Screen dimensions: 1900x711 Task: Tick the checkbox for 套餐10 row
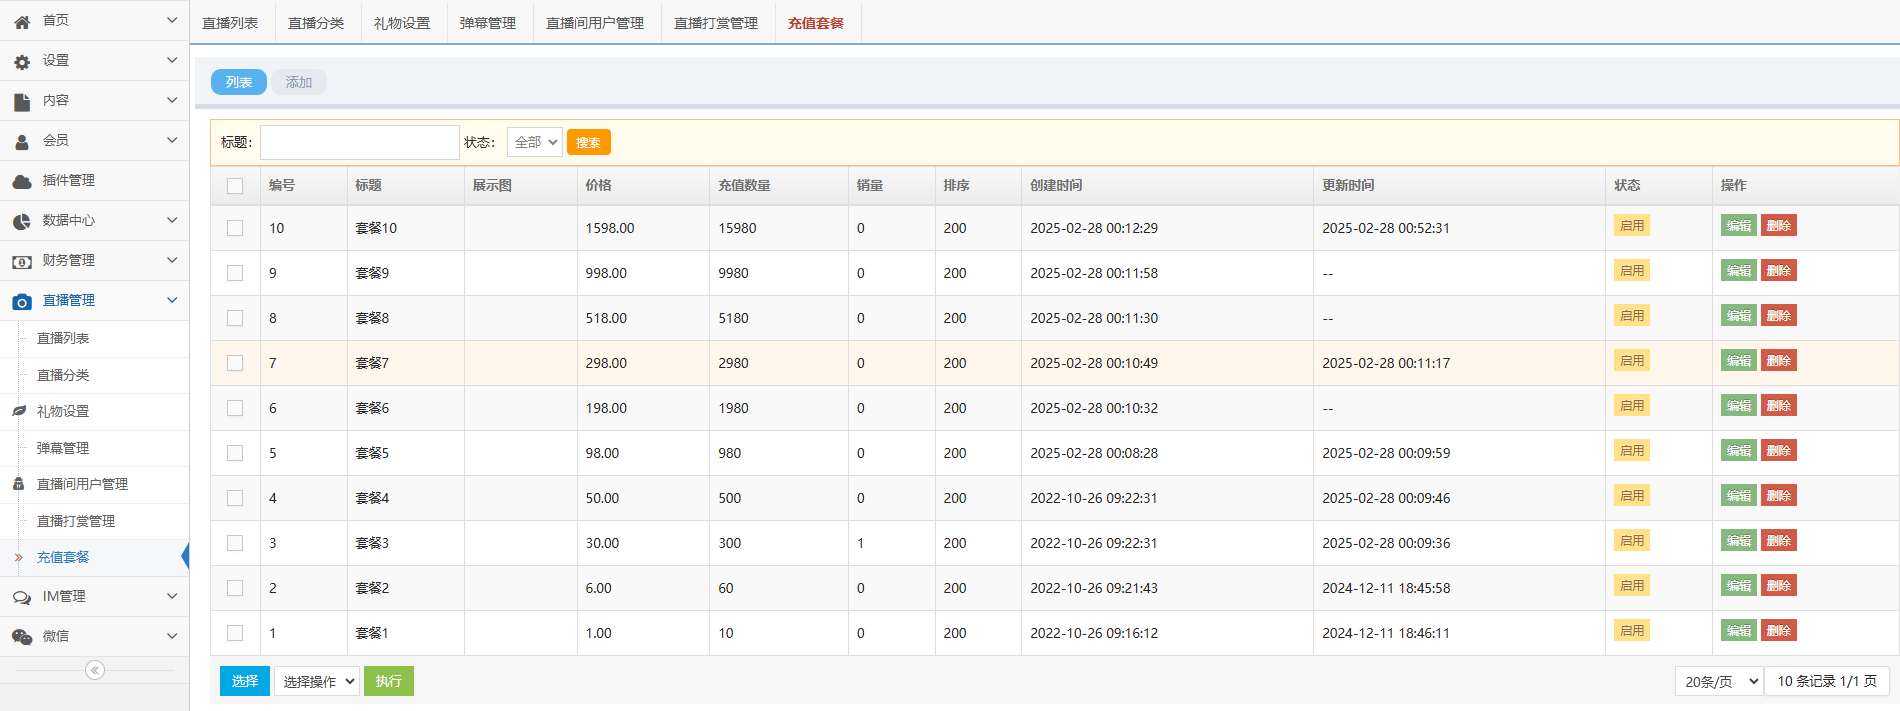point(235,228)
